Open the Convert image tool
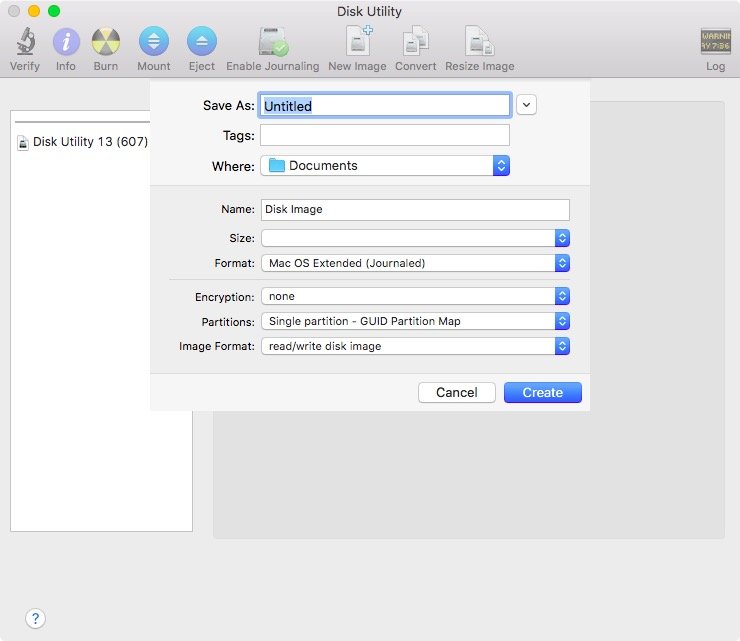740x641 pixels. (416, 42)
